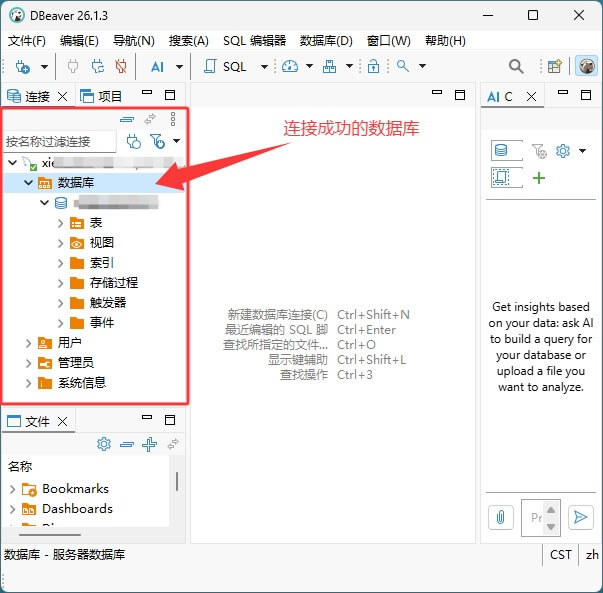
Task: Open a new SQL script editor
Action: coord(225,67)
